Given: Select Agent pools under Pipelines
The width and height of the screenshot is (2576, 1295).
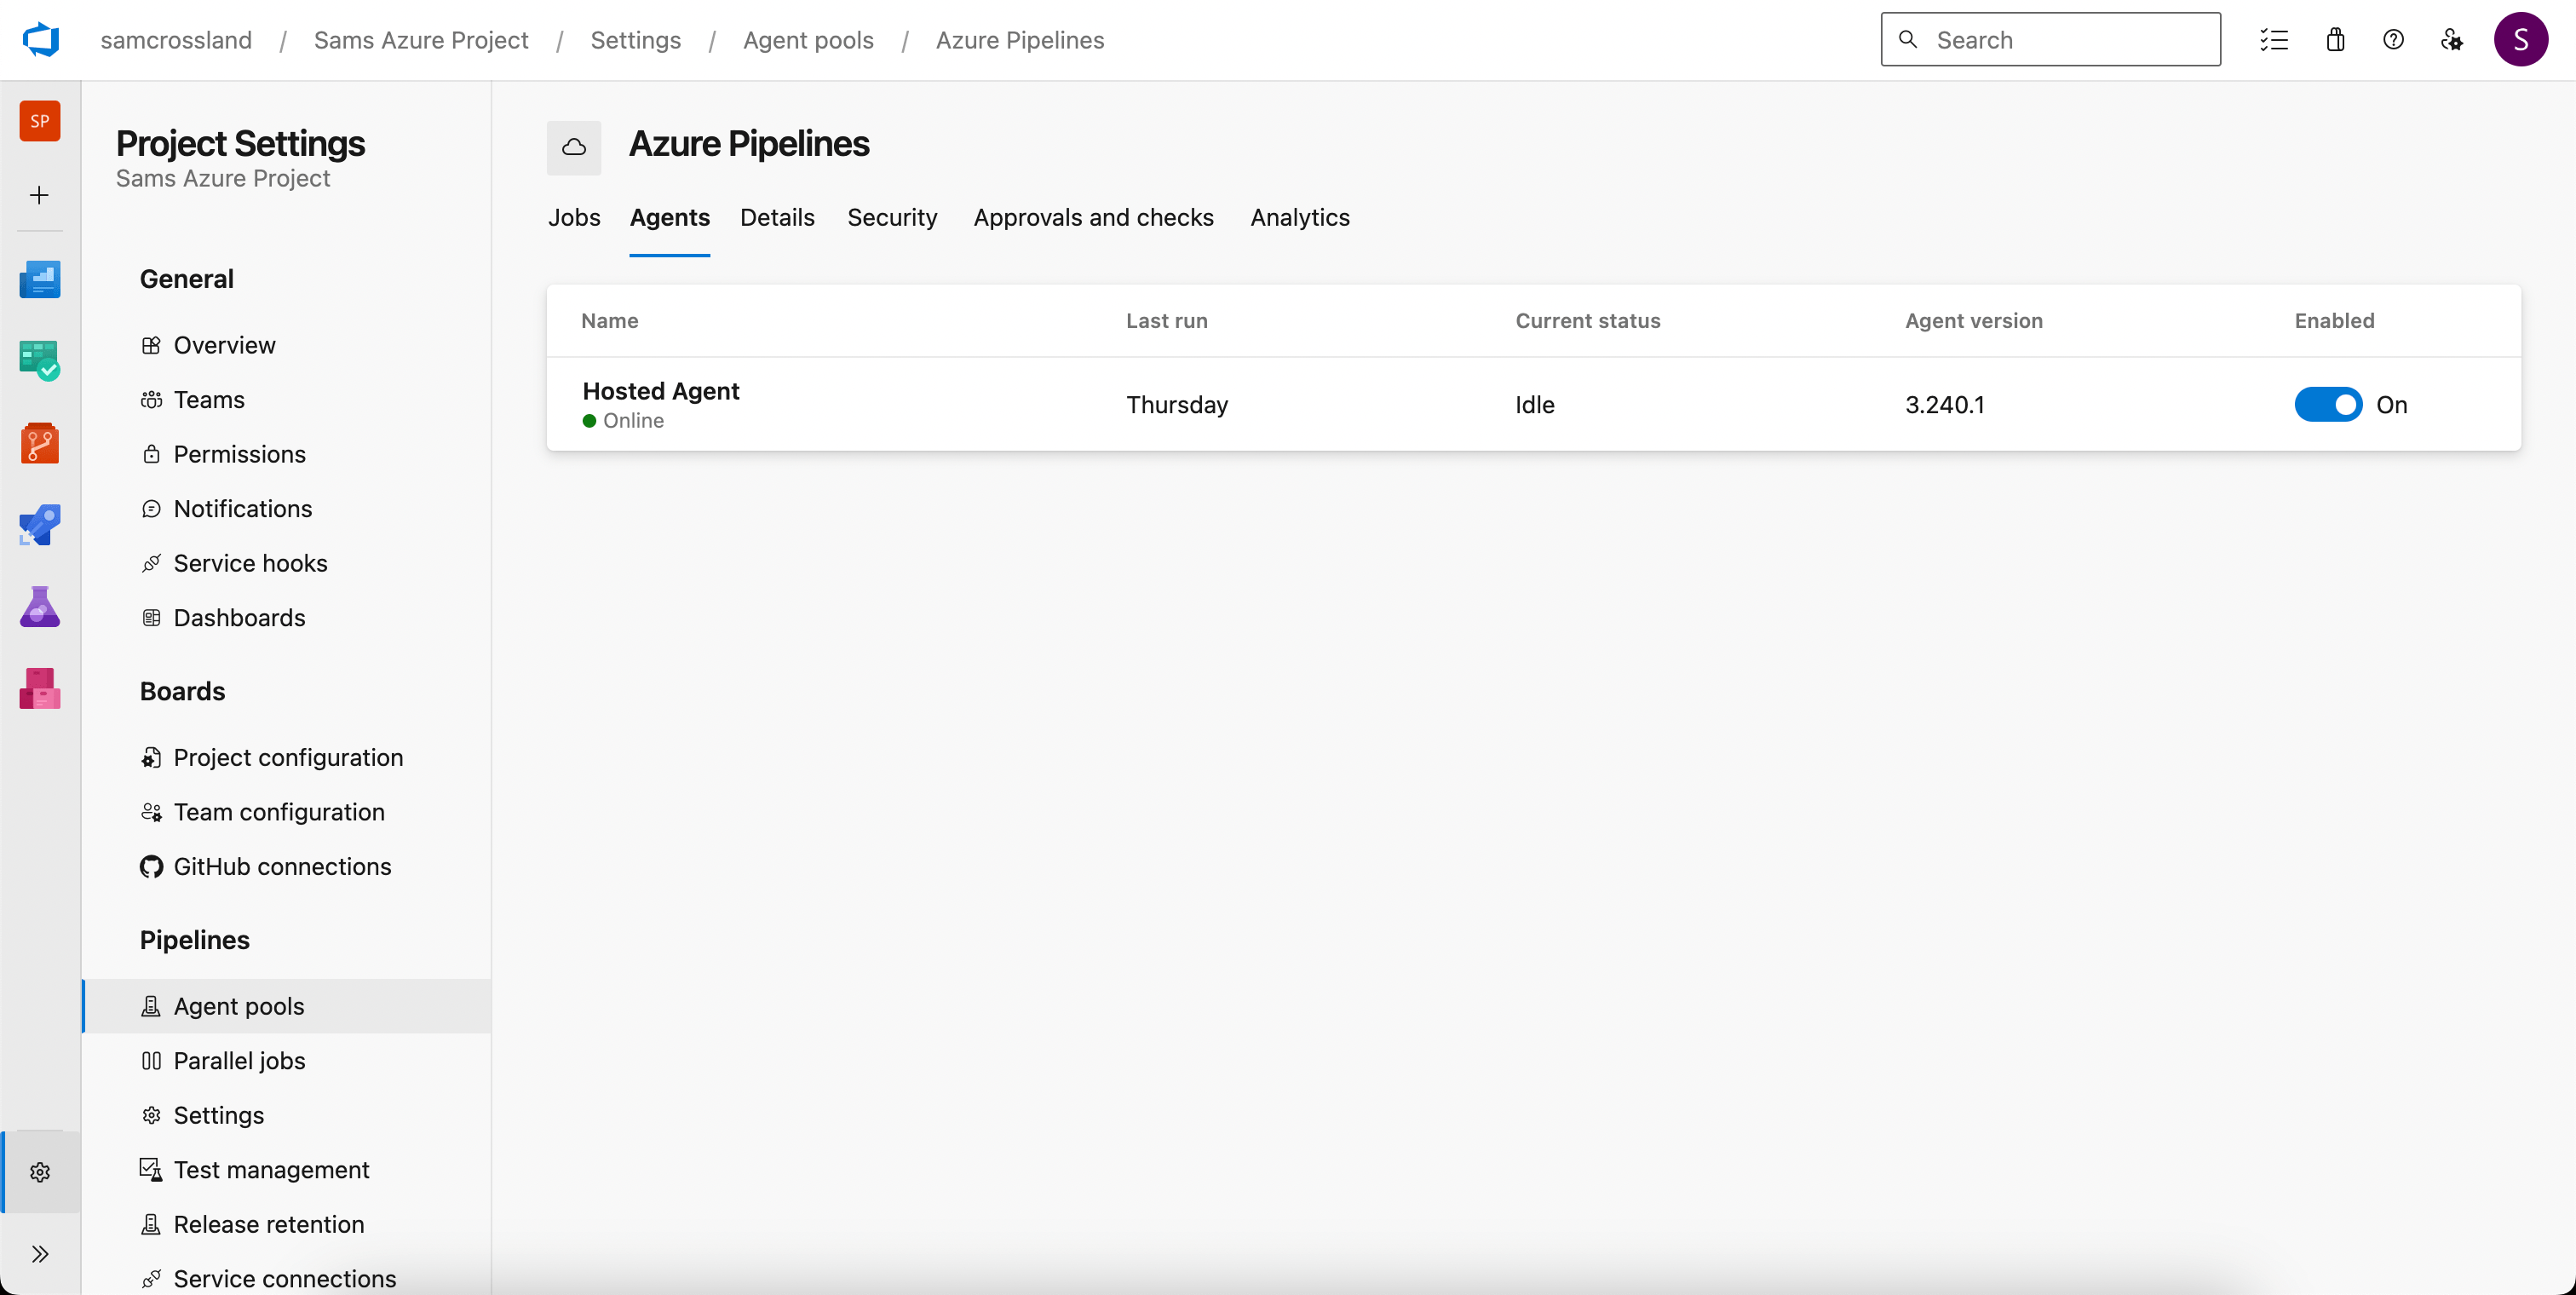Looking at the screenshot, I should 286,1006.
